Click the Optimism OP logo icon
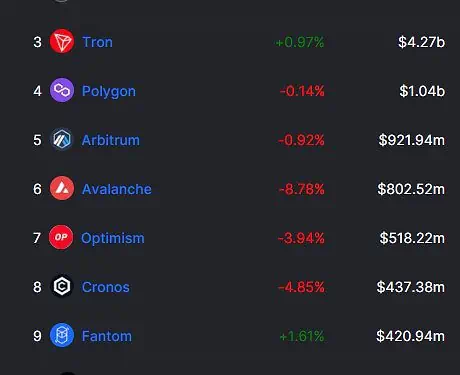Screen dimensions: 460x375 tap(61, 237)
